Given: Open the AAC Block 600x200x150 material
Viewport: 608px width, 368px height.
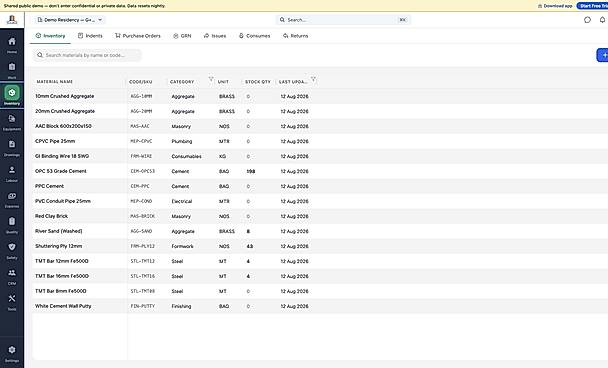Looking at the screenshot, I should pyautogui.click(x=63, y=126).
